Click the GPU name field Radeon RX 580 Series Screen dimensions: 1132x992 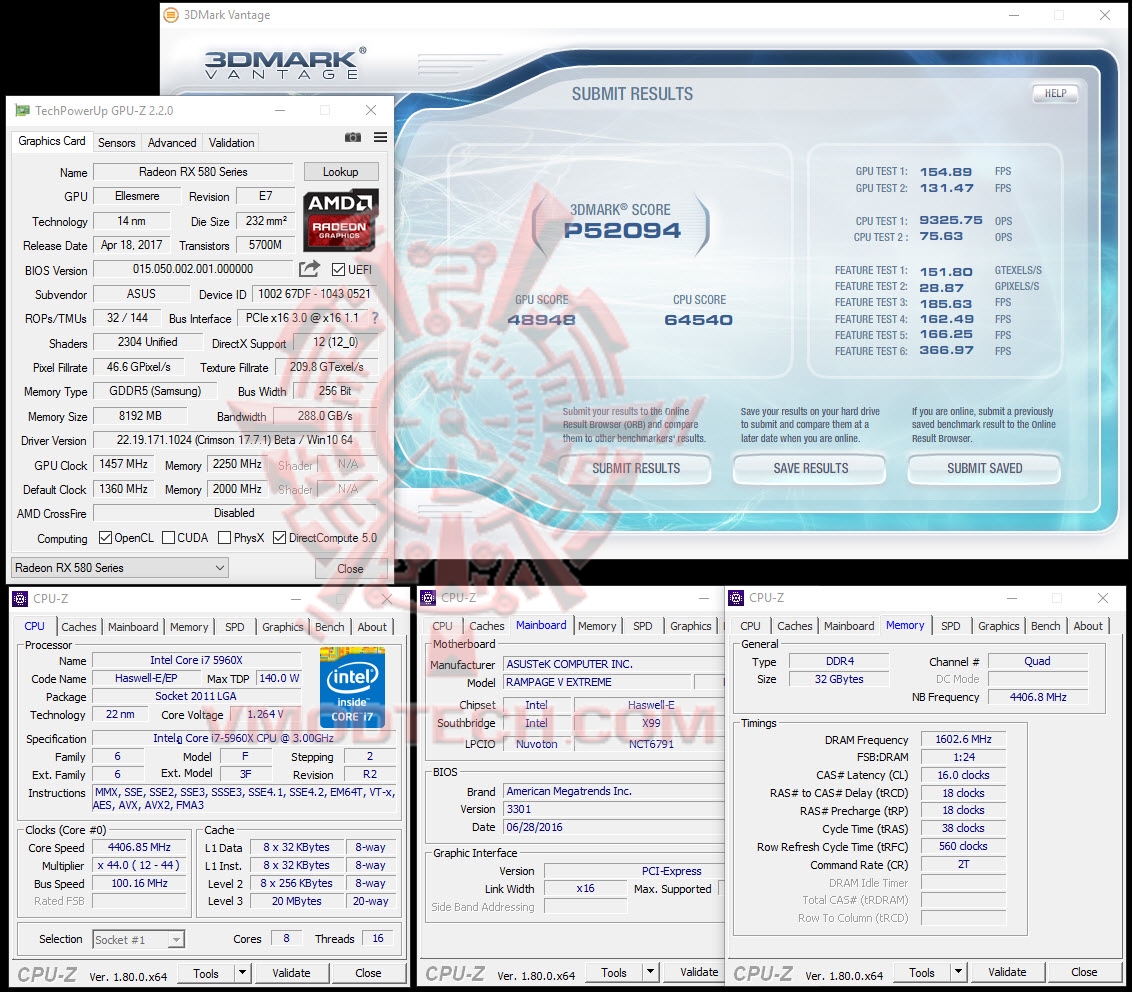193,172
